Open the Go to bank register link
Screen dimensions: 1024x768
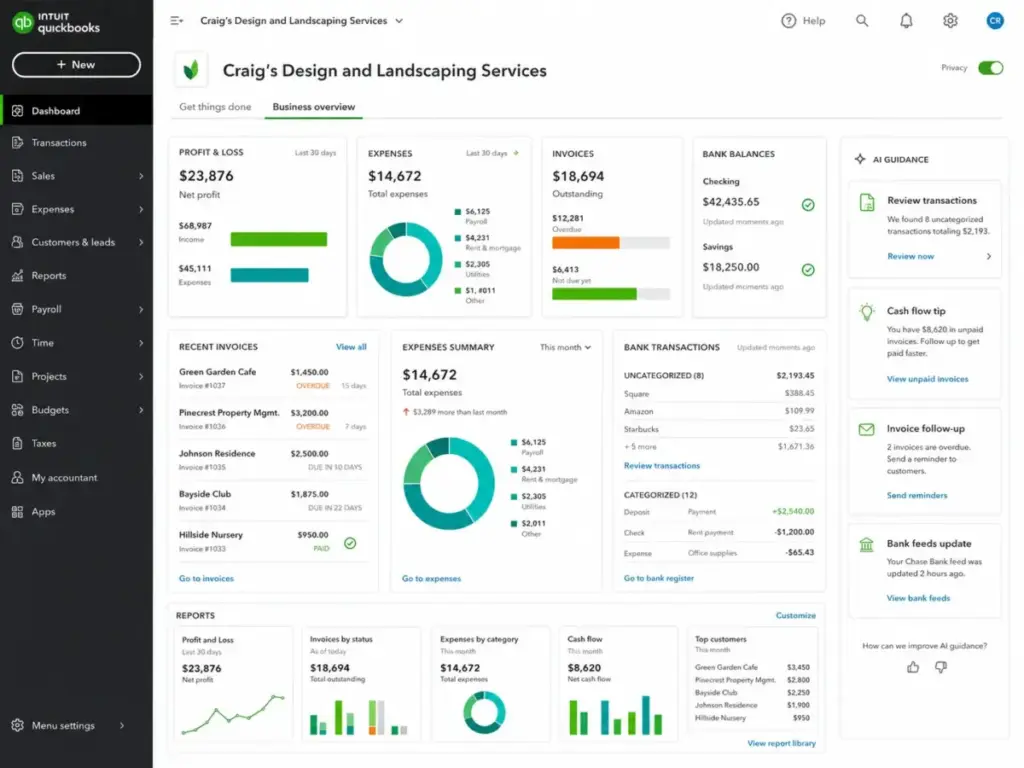click(658, 578)
